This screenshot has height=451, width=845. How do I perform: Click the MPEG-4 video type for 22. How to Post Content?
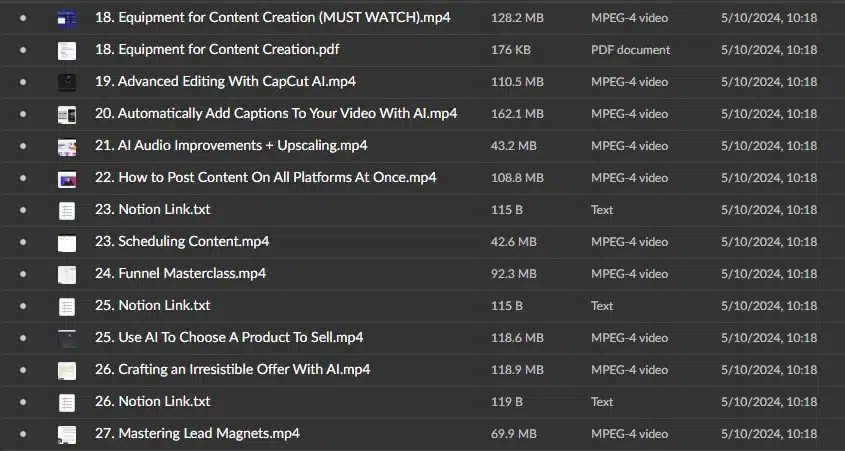click(x=629, y=178)
